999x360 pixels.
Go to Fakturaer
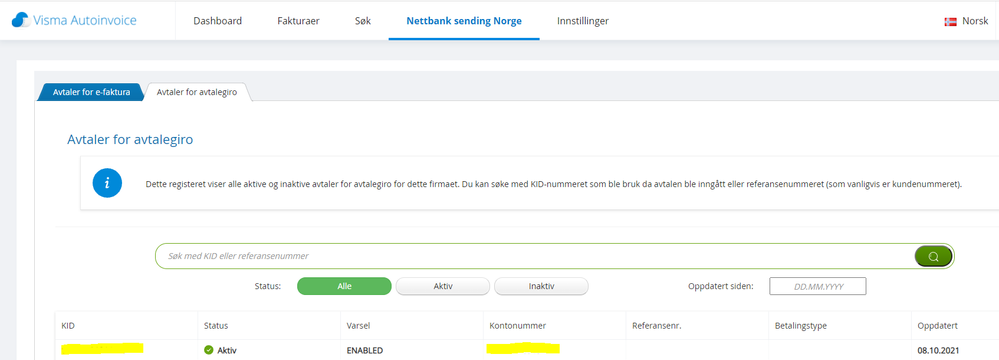coord(298,20)
